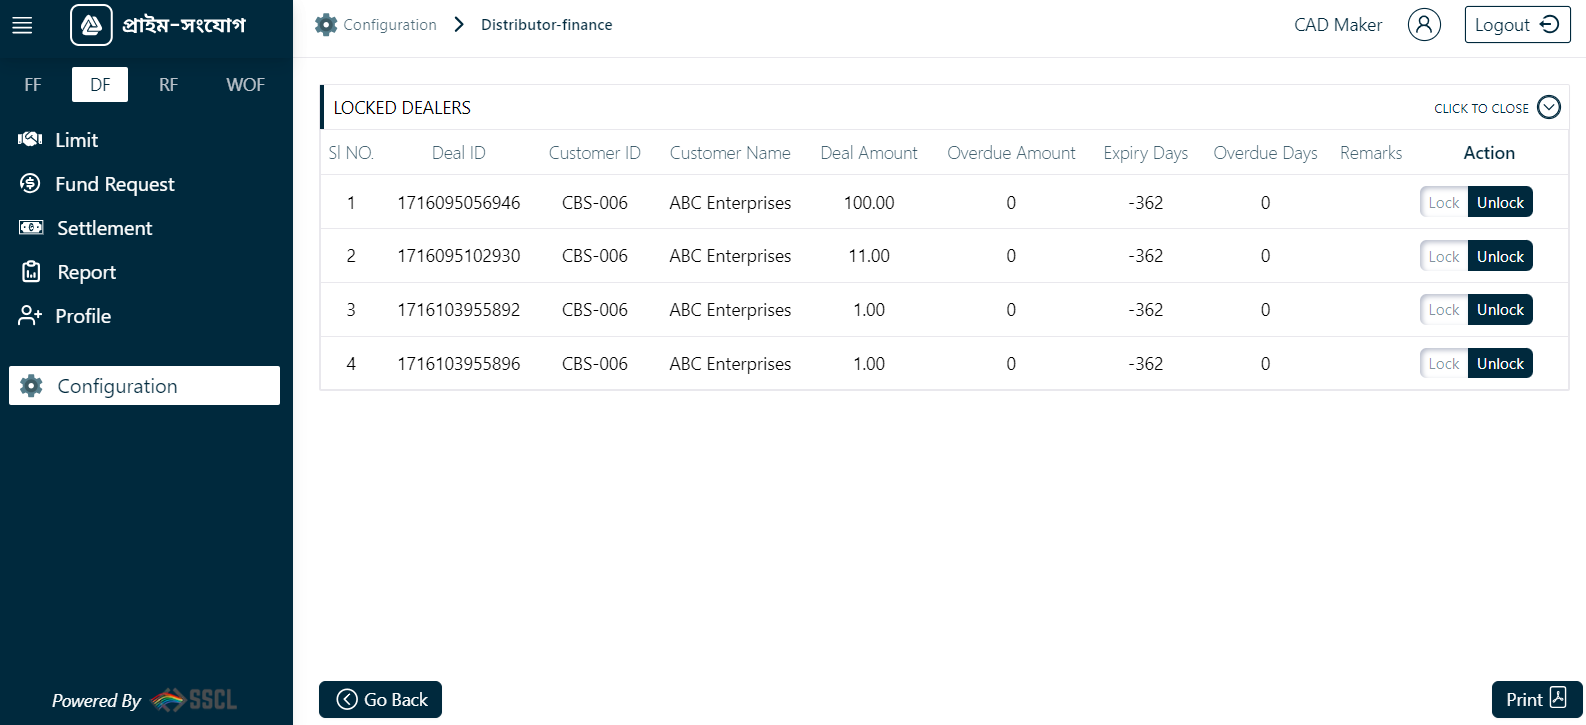Click Deal ID 1716095102930 cell
This screenshot has width=1586, height=725.
tap(459, 256)
